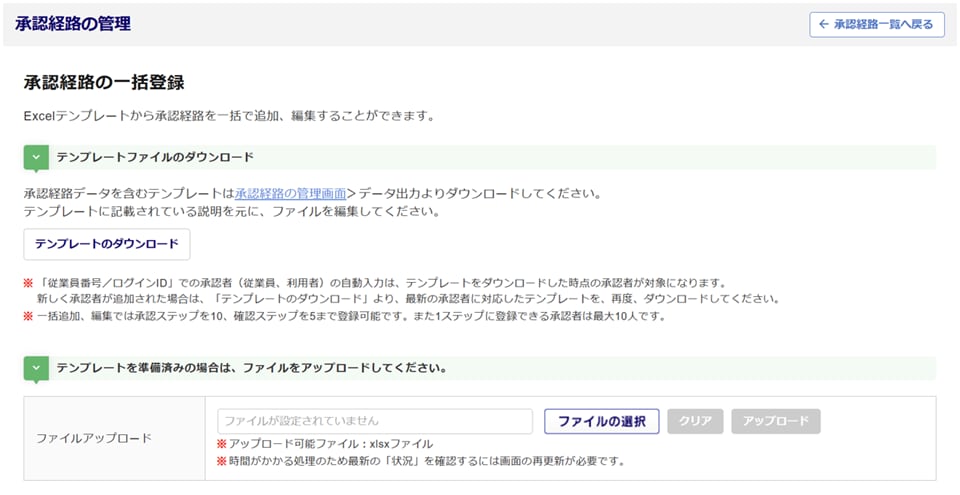Click the note about 画面の再更新
The image size is (960, 495).
click(420, 461)
